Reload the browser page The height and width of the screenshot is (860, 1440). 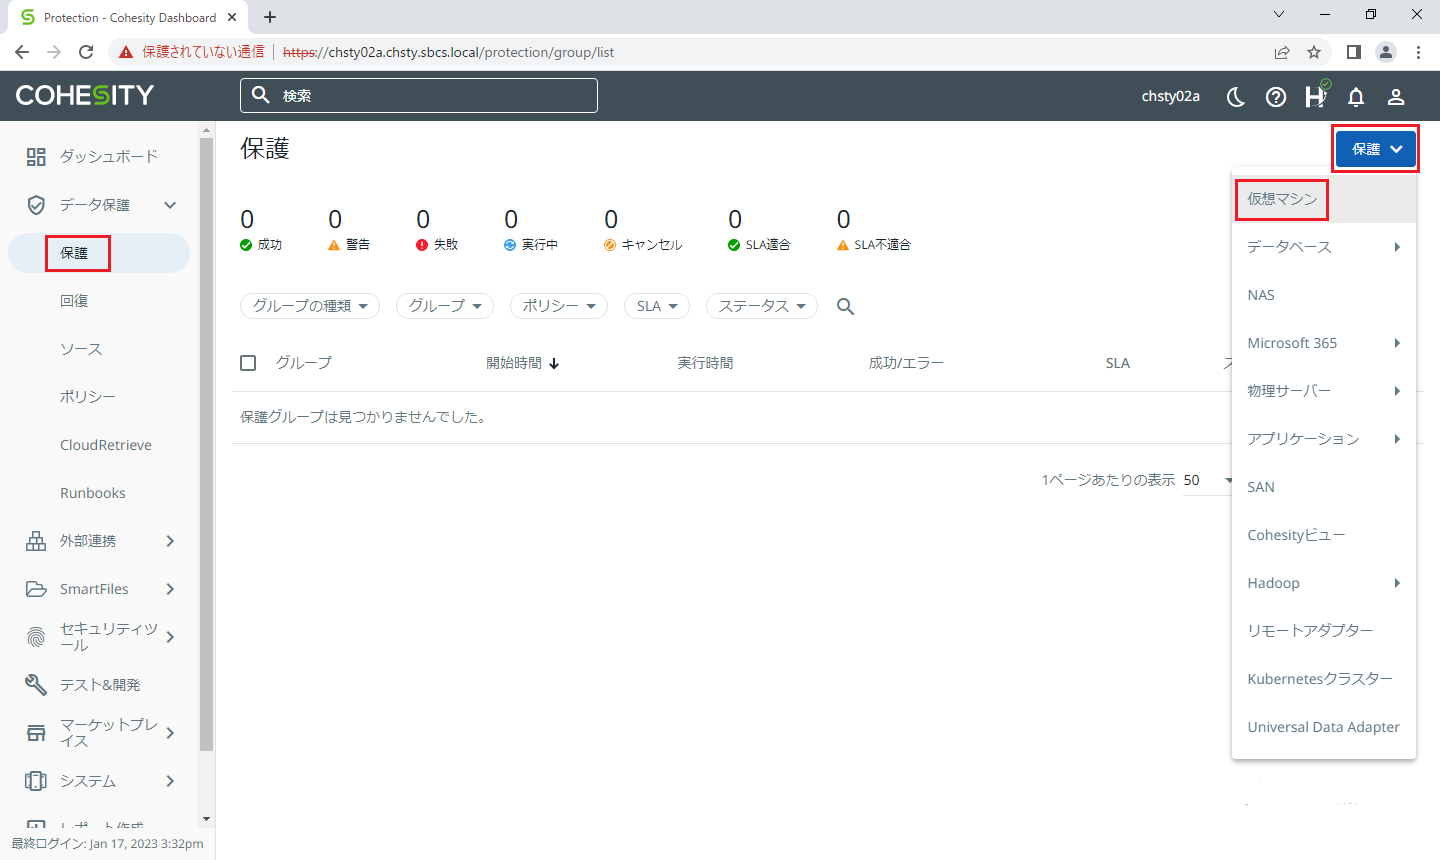click(x=86, y=52)
